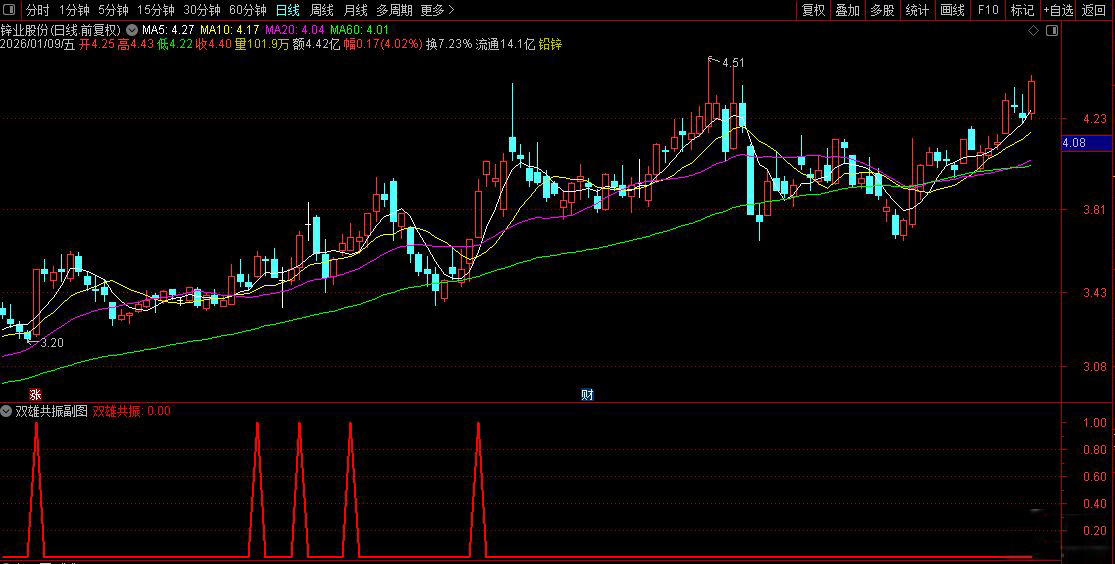Click the 双雄共振副图 indicator name
Screen dimensions: 1115x564
tap(52, 410)
